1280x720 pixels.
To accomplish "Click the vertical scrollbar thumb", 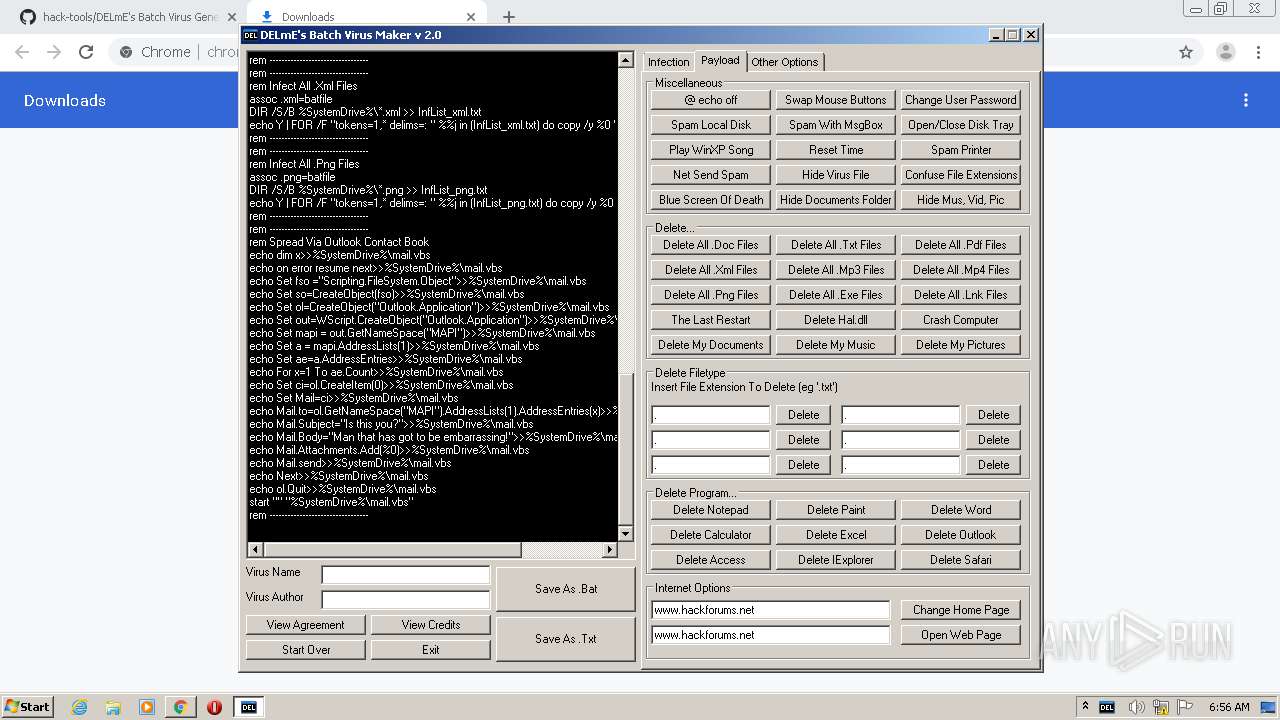I will pos(626,447).
